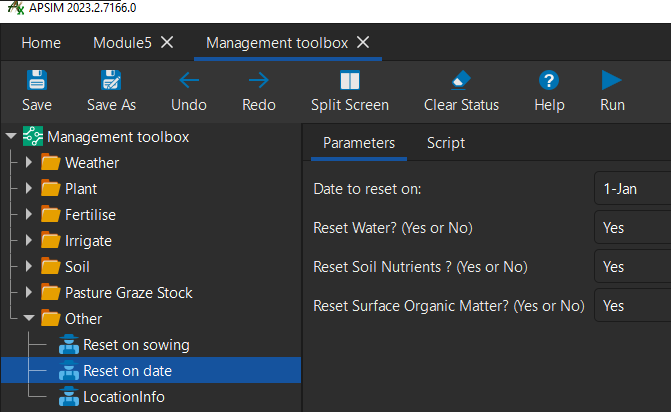Switch to the Home tab
The height and width of the screenshot is (412, 671).
(41, 43)
